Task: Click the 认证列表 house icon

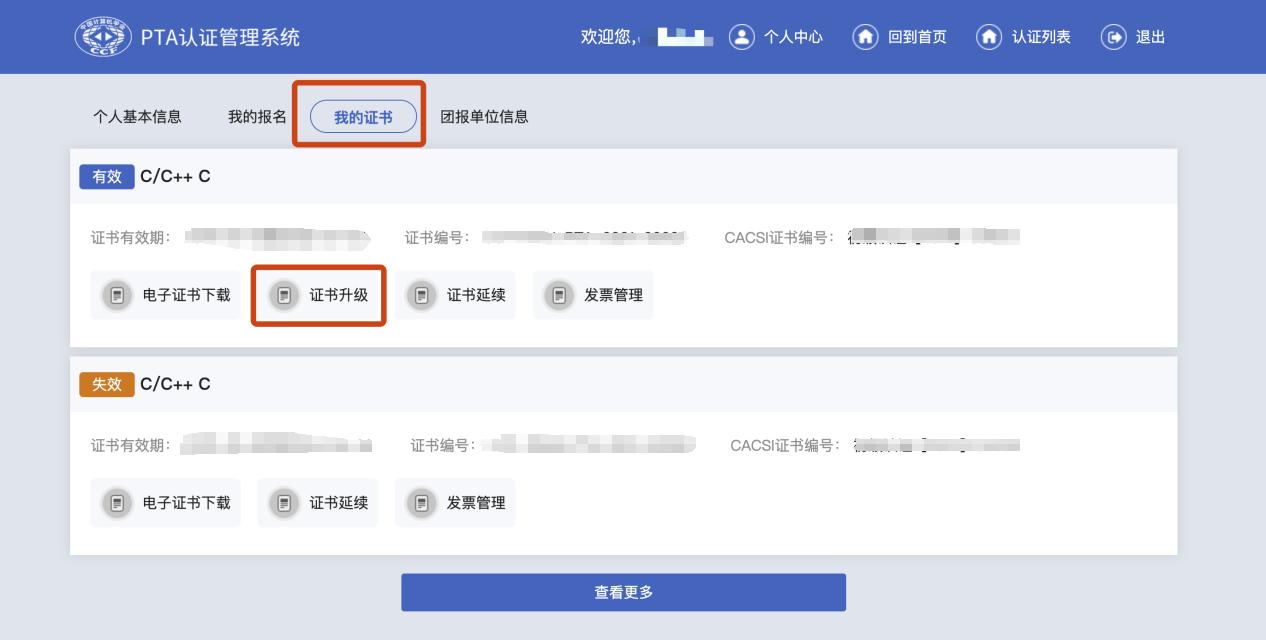Action: [x=989, y=37]
